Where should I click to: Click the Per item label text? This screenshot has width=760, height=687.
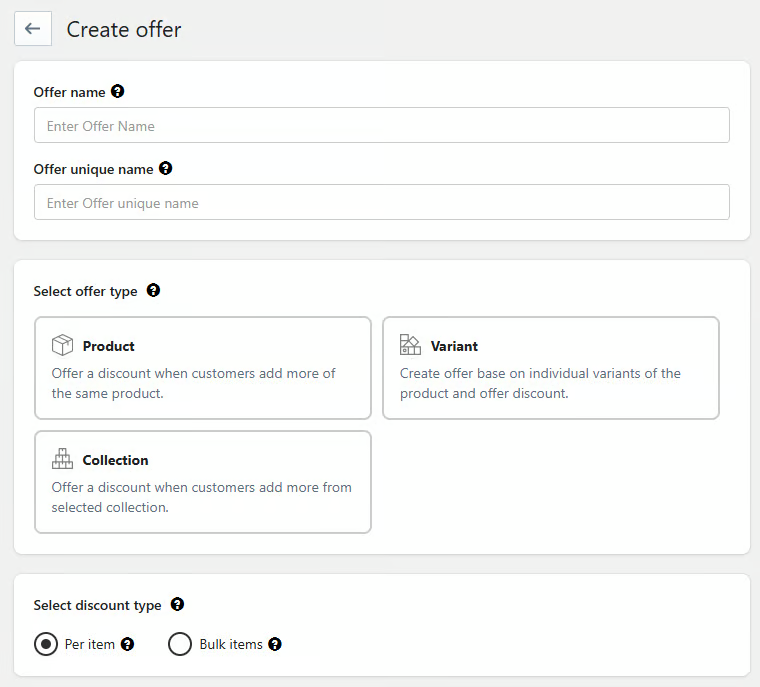point(90,645)
